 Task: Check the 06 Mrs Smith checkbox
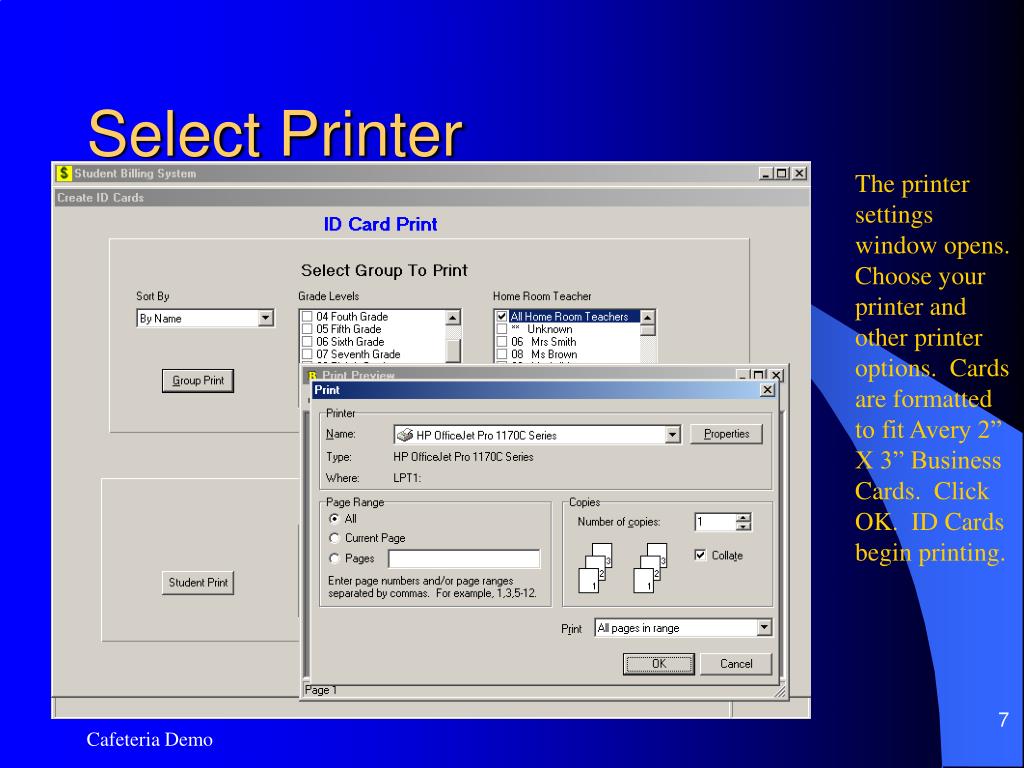click(x=502, y=342)
